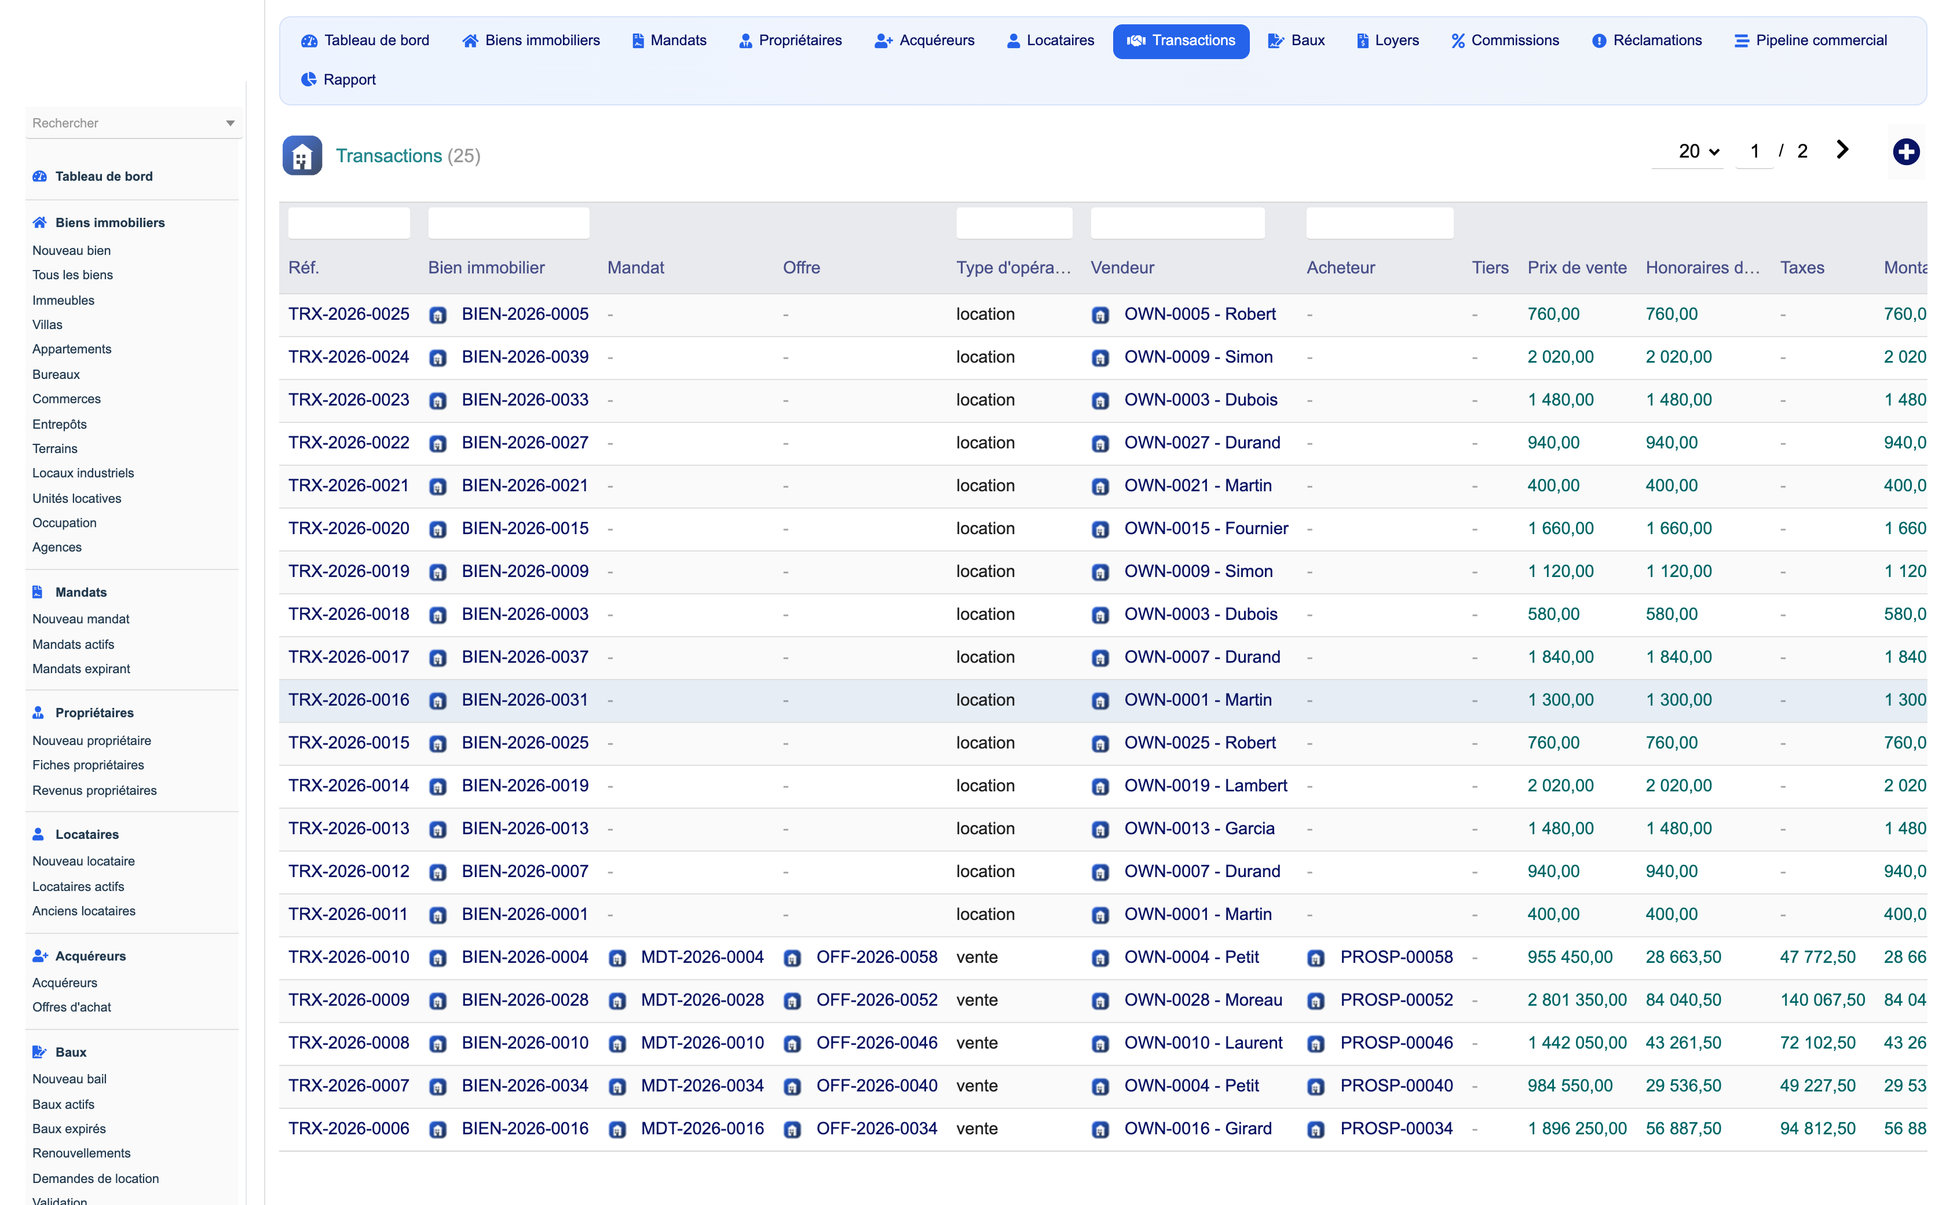Open the Nouveau bien sidebar link
1946x1205 pixels.
[71, 251]
